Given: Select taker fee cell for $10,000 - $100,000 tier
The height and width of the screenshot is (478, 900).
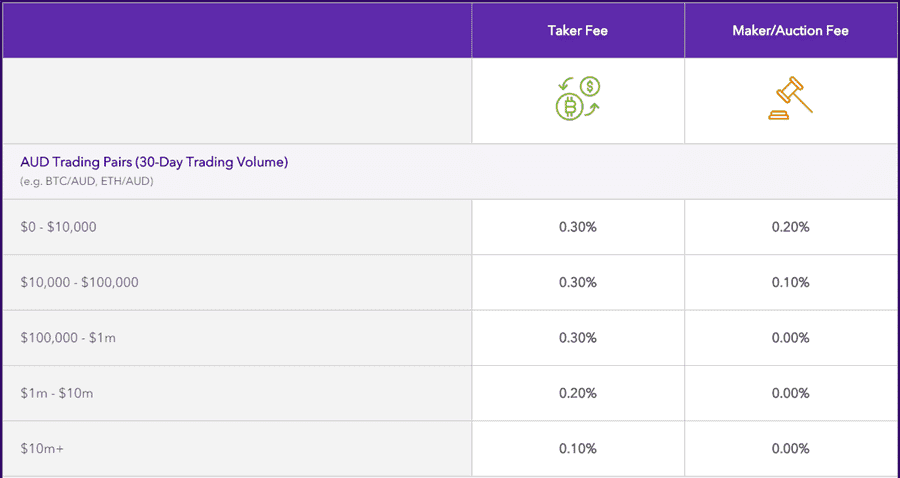Looking at the screenshot, I should pyautogui.click(x=577, y=282).
